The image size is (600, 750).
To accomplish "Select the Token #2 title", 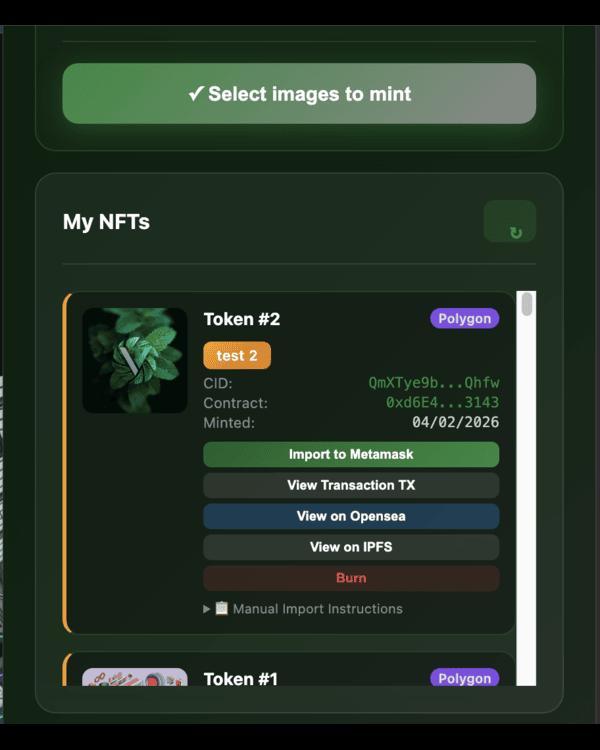I will (x=242, y=319).
